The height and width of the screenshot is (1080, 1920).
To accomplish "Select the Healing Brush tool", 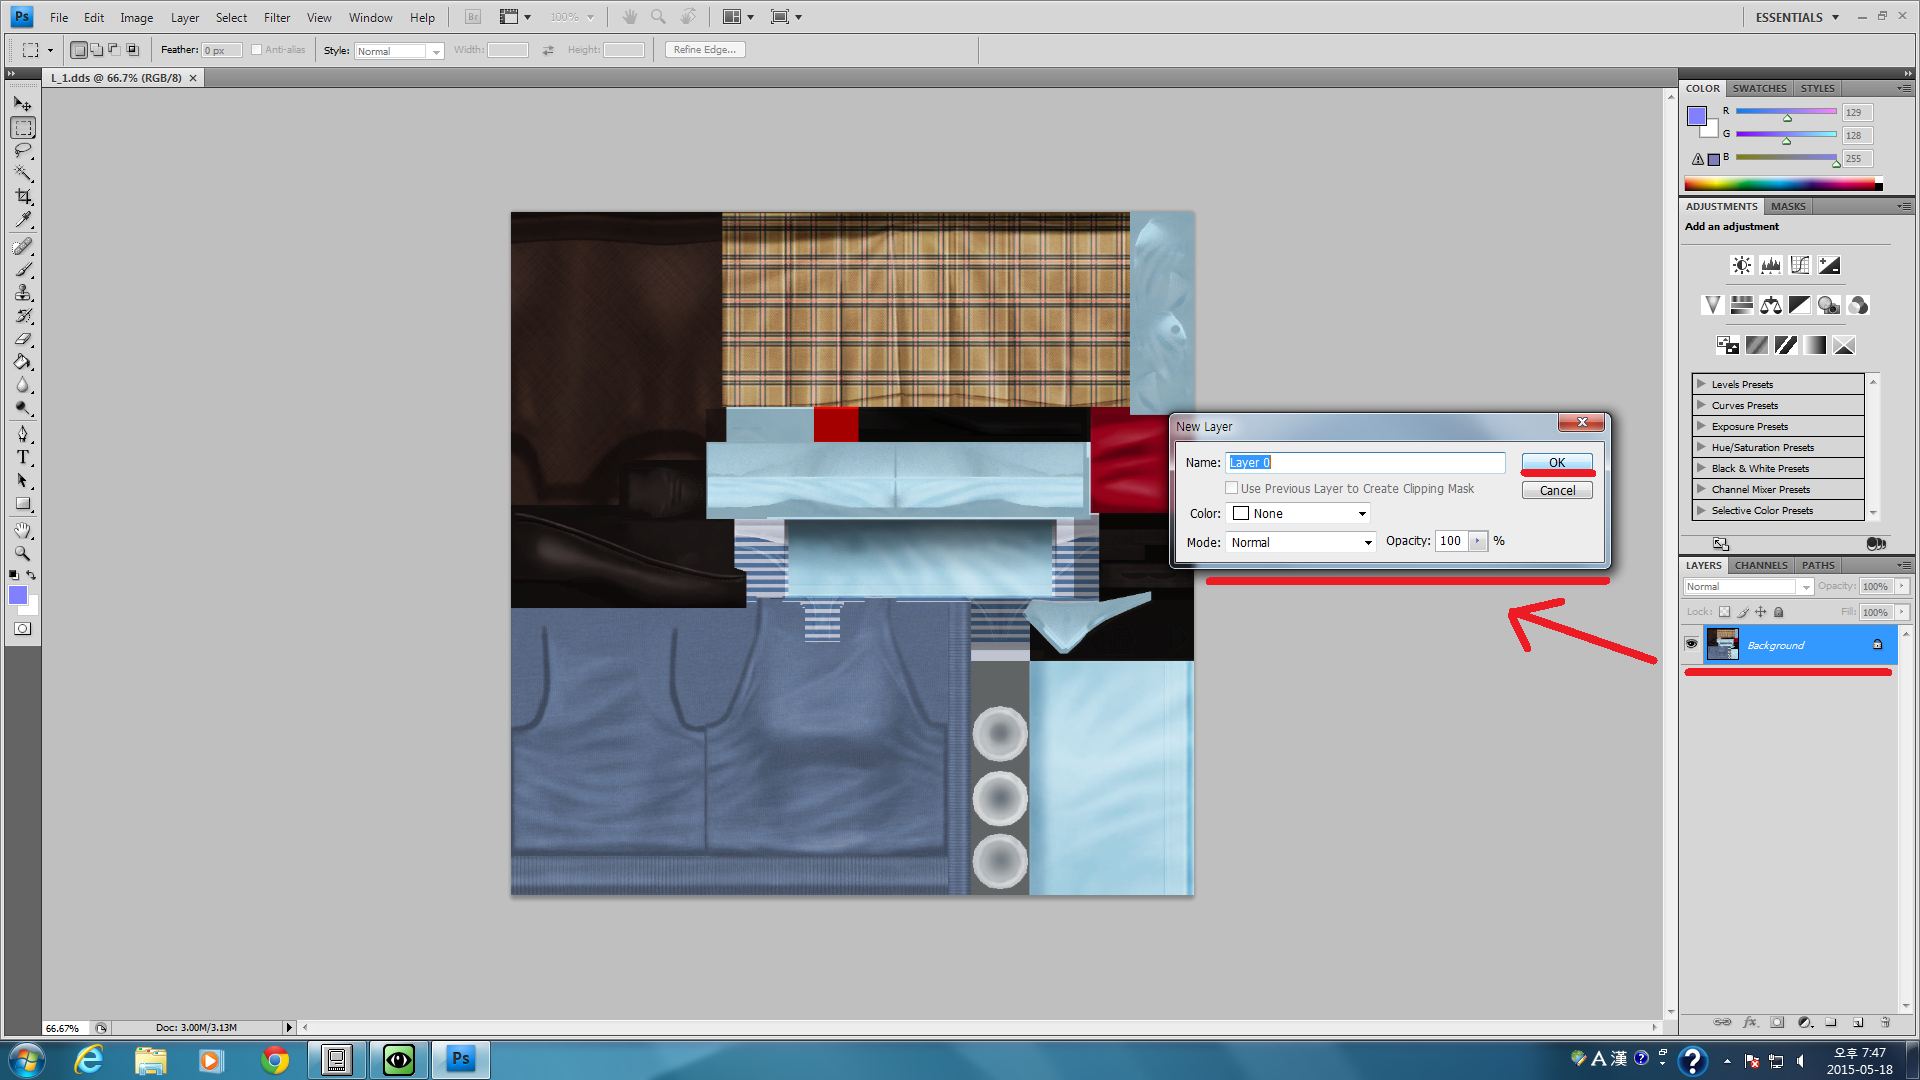I will (23, 247).
